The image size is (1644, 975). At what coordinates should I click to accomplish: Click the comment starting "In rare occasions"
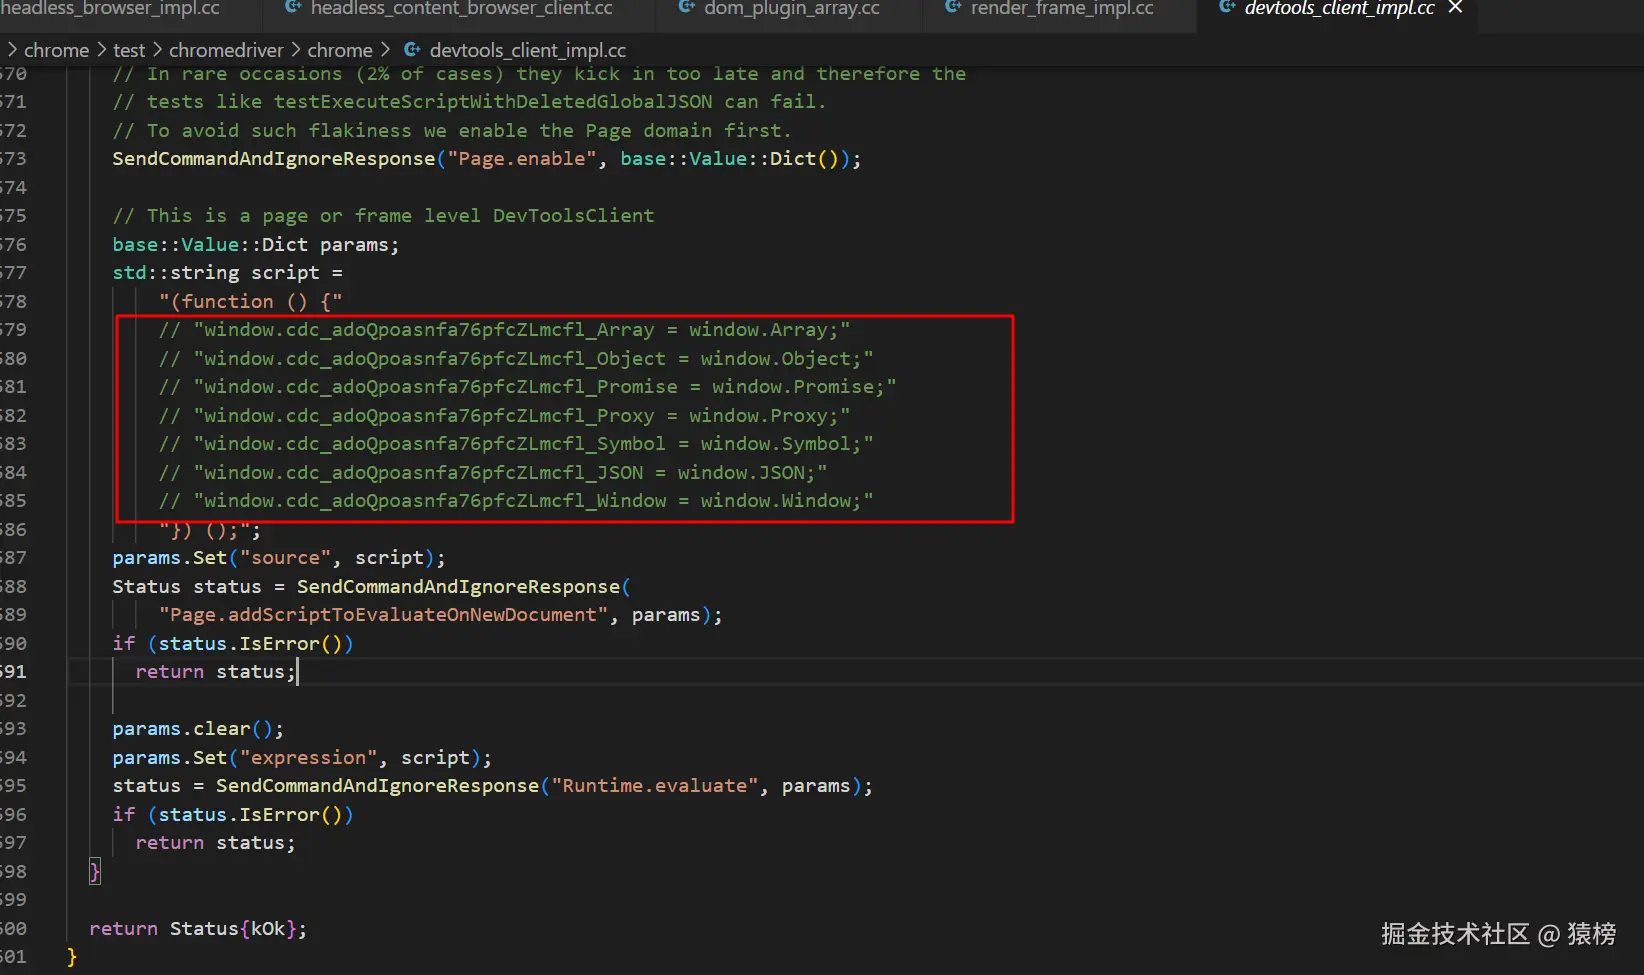[540, 74]
